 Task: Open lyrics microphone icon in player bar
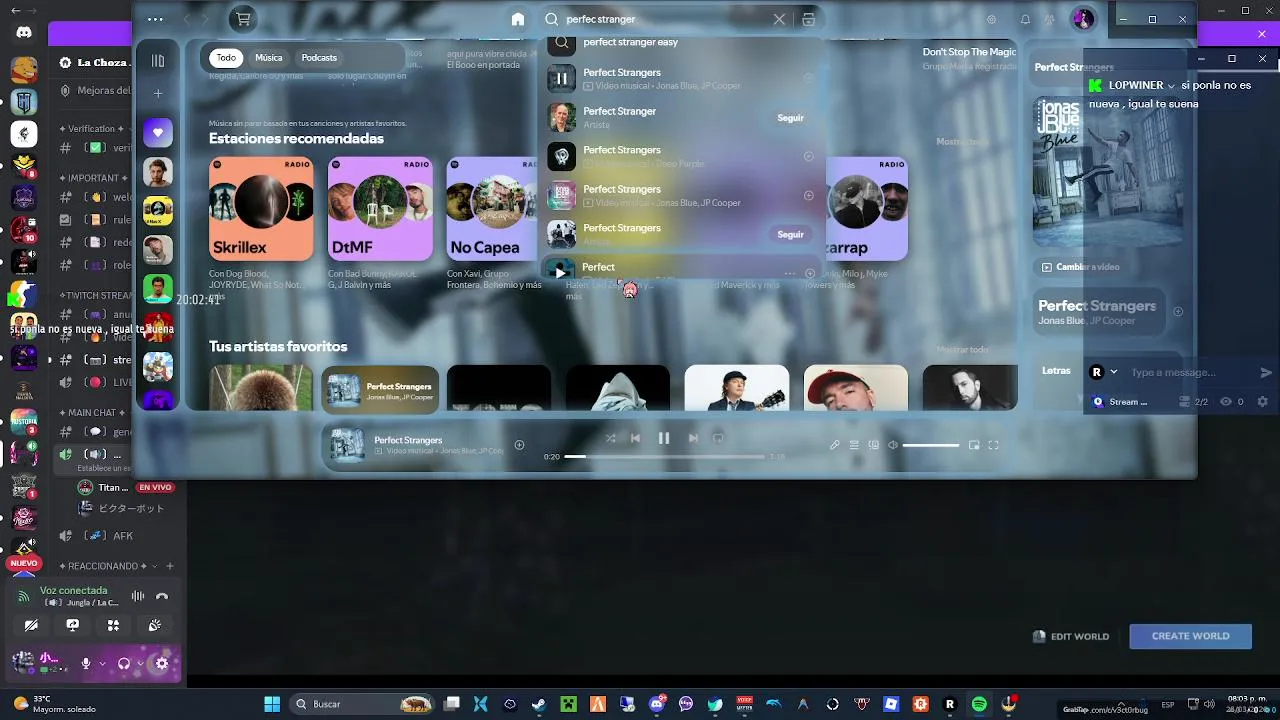(x=834, y=445)
